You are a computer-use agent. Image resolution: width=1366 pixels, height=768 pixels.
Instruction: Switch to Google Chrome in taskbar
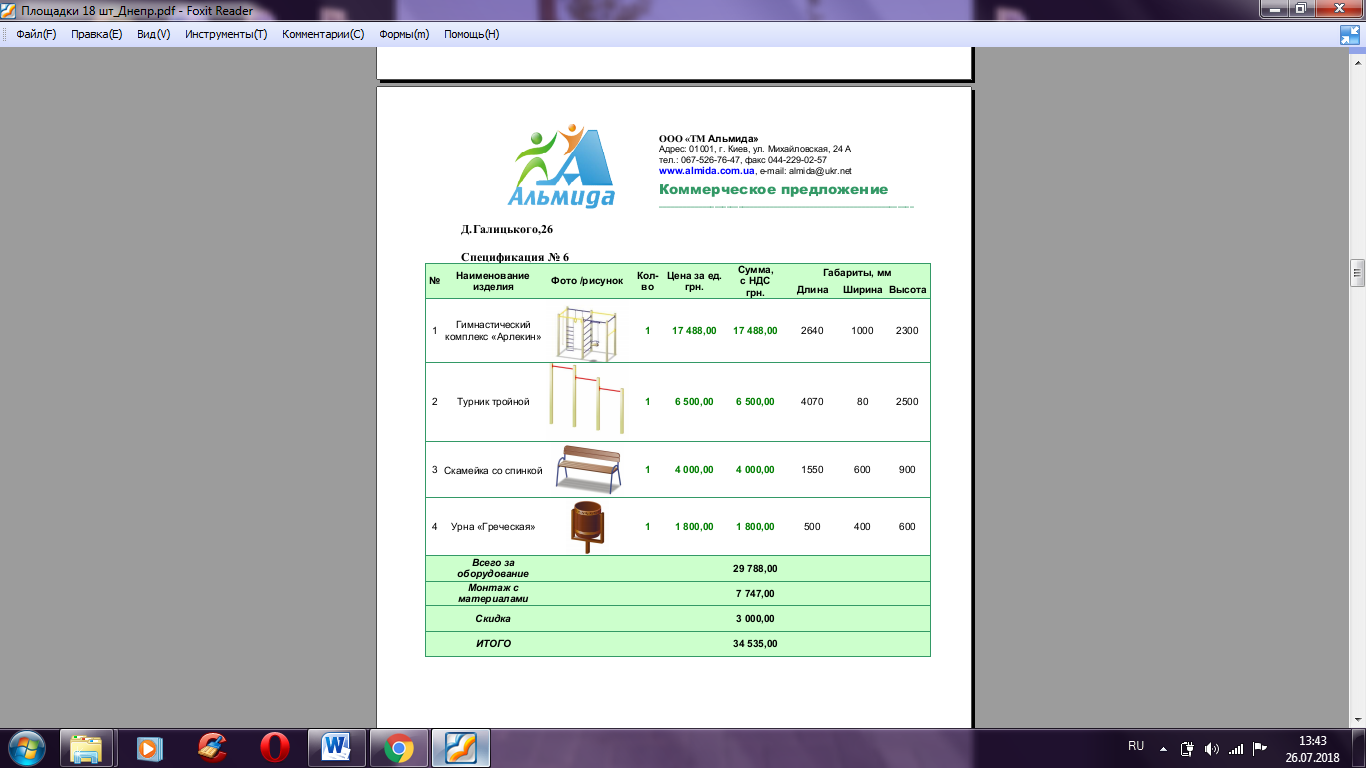pyautogui.click(x=398, y=747)
